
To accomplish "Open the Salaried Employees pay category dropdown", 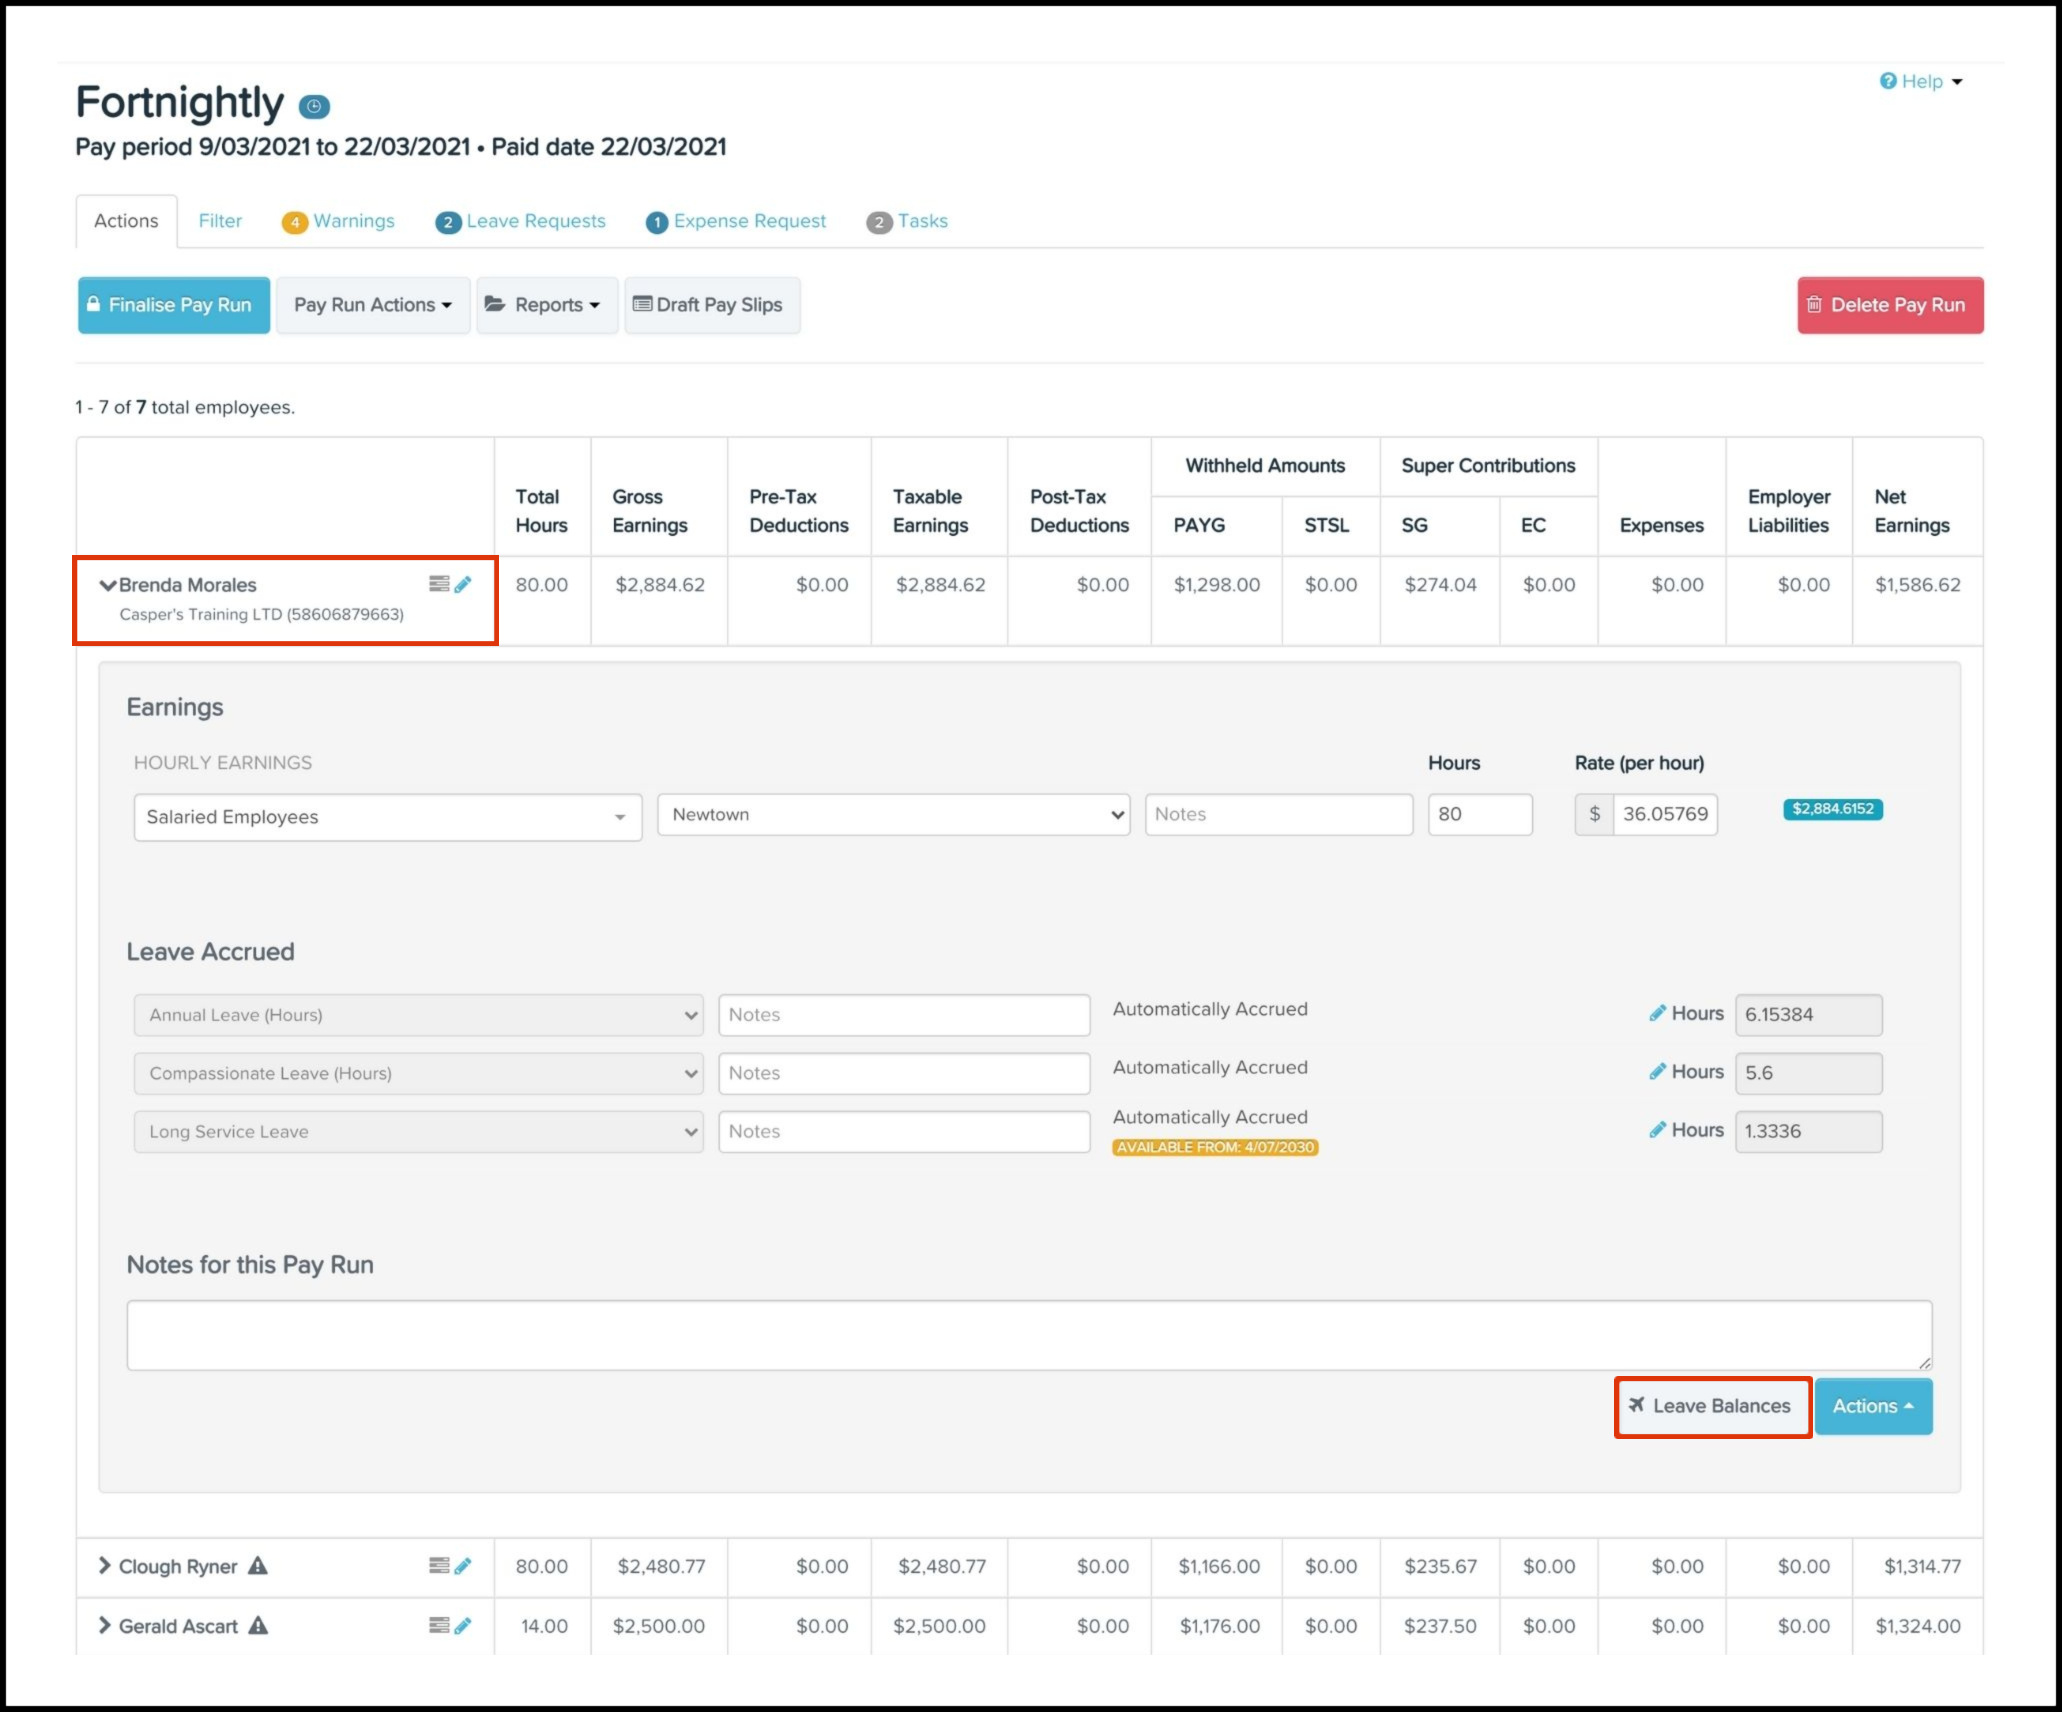I will point(387,817).
